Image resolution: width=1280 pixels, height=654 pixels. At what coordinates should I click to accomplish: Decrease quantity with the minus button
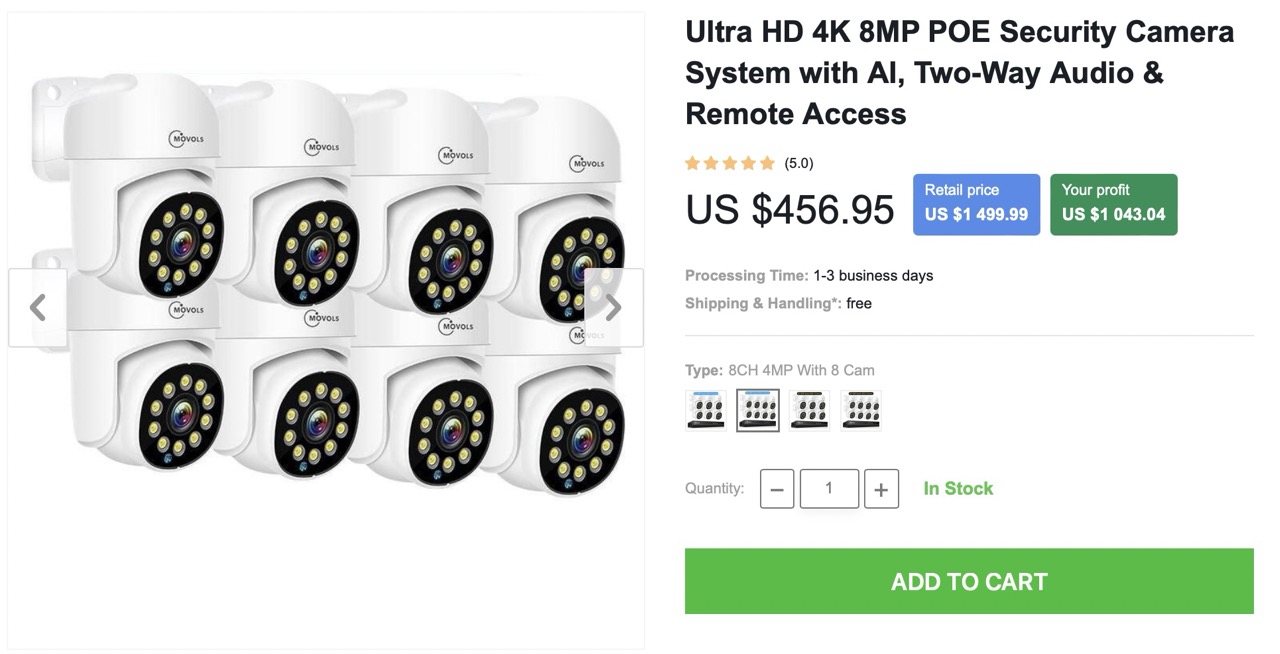click(777, 489)
